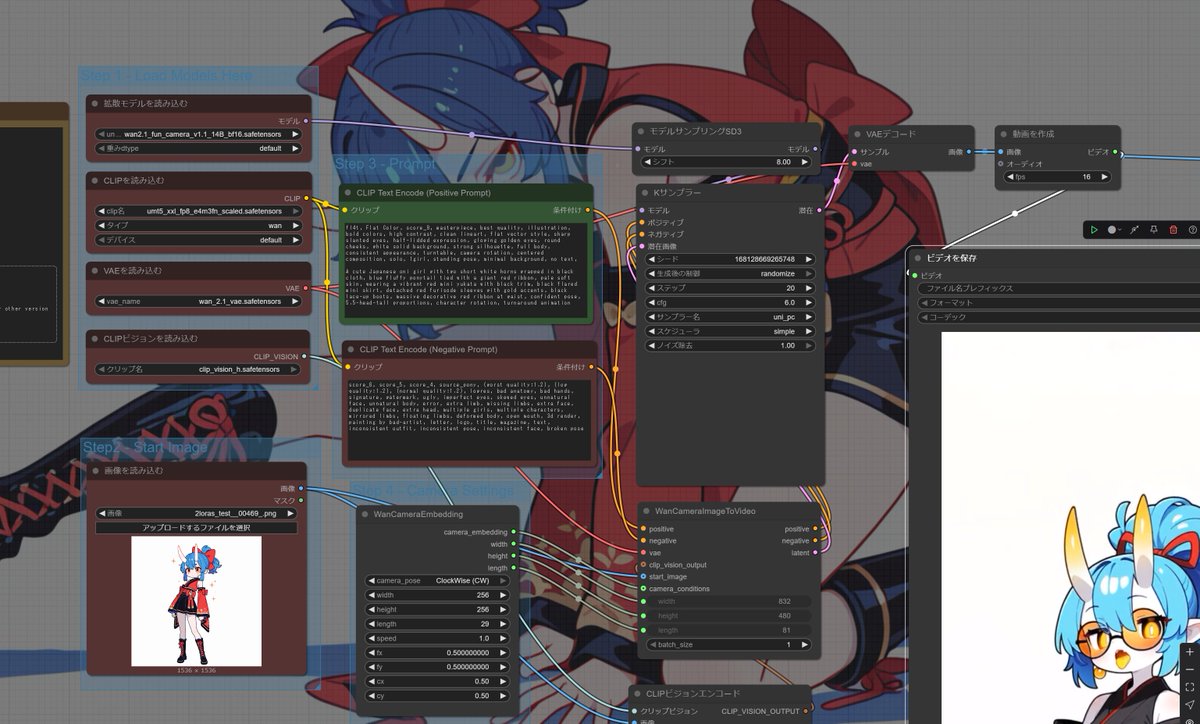Open the 生成後の制御 dropdown set to randomize
The height and width of the screenshot is (724, 1200).
click(x=729, y=273)
